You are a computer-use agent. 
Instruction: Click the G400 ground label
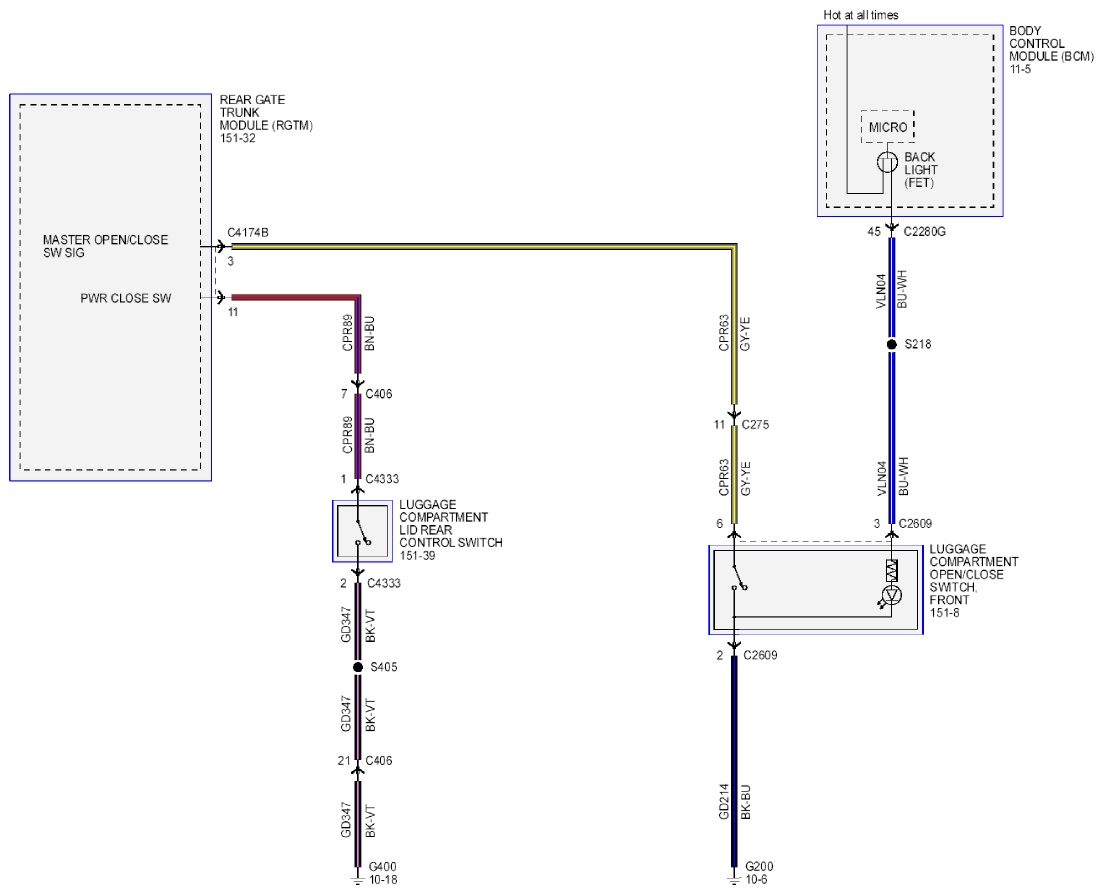(383, 867)
